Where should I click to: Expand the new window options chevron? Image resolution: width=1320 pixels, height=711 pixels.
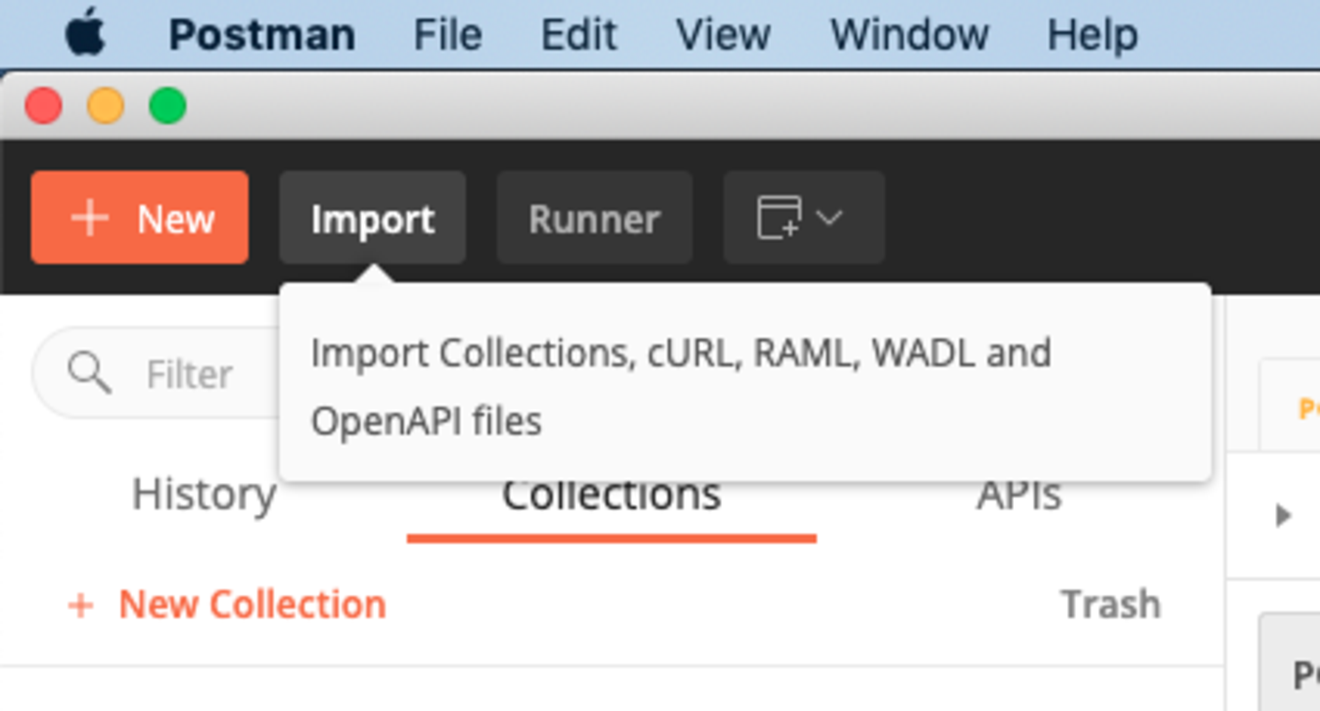830,217
